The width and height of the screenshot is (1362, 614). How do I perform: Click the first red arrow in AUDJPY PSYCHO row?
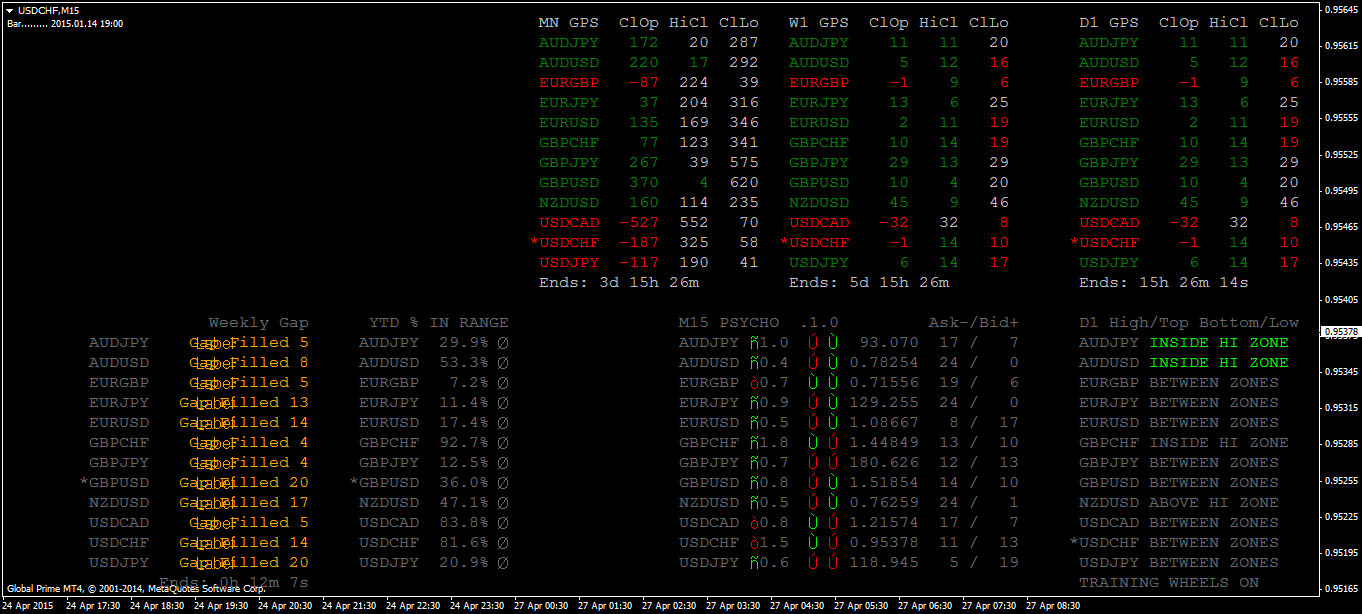814,342
